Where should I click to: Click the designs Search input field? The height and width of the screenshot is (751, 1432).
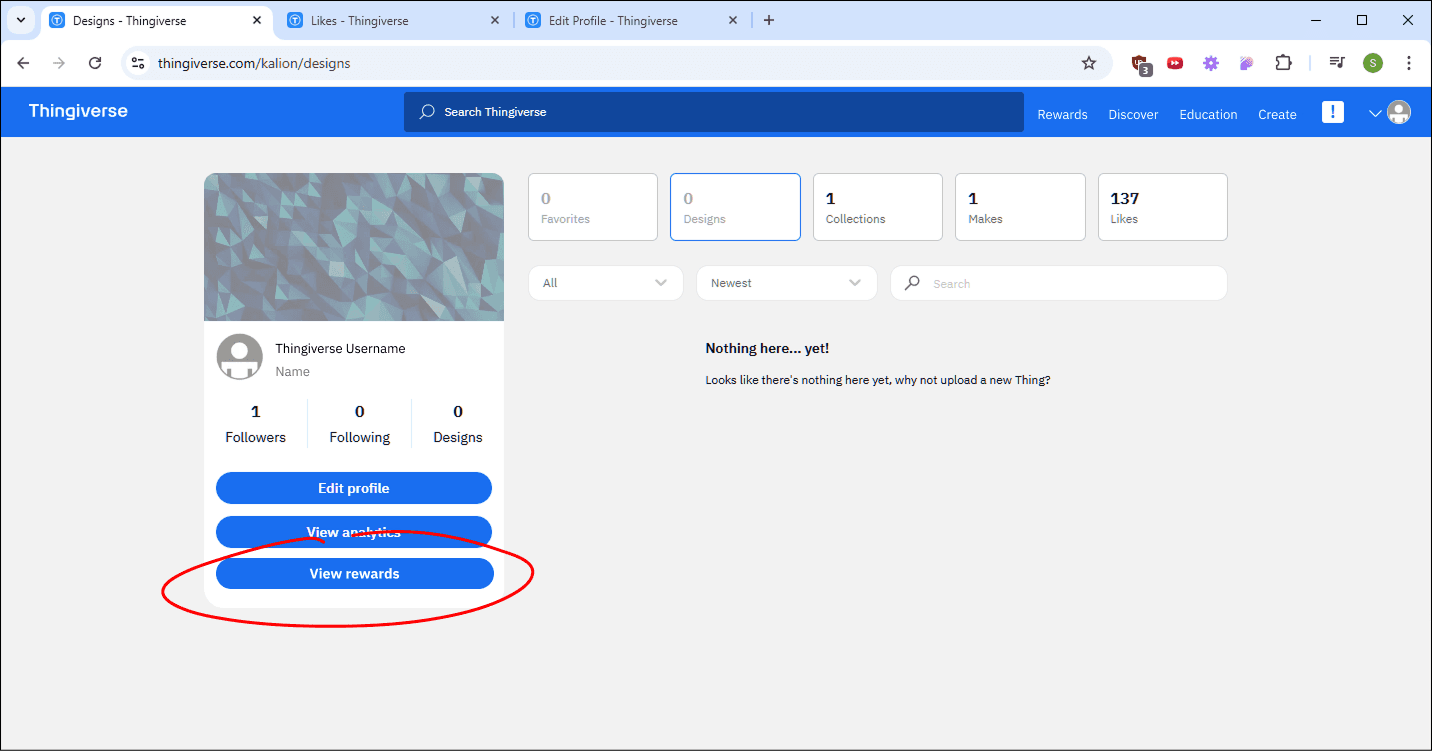(1059, 283)
